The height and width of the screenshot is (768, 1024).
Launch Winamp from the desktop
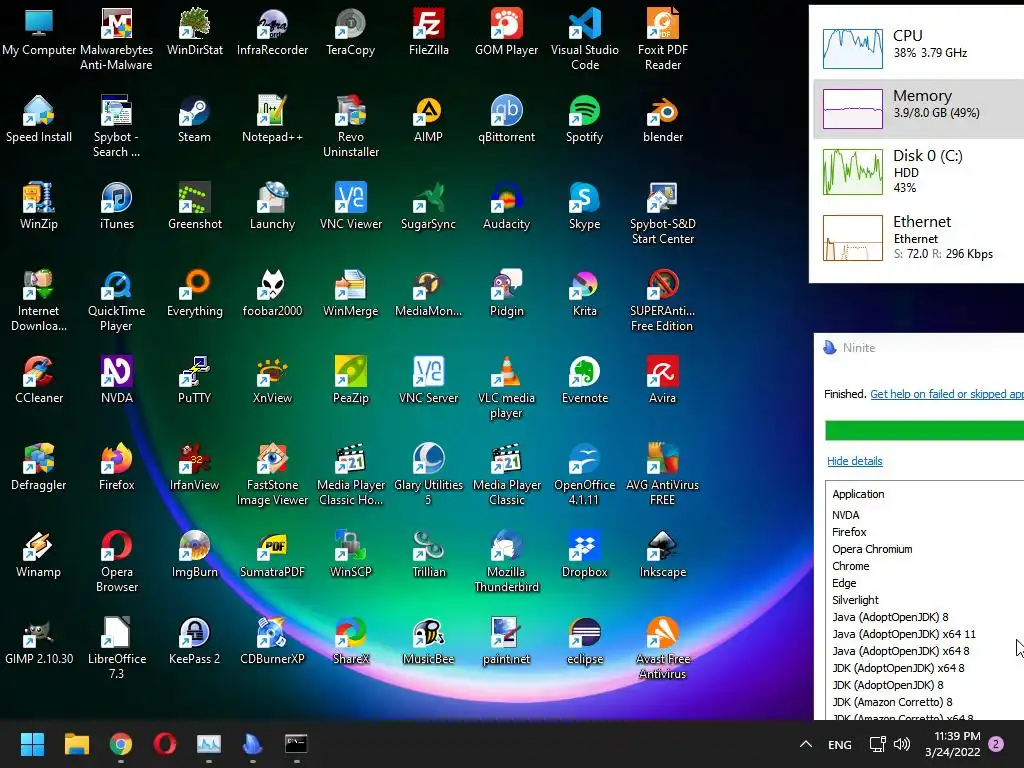(39, 554)
